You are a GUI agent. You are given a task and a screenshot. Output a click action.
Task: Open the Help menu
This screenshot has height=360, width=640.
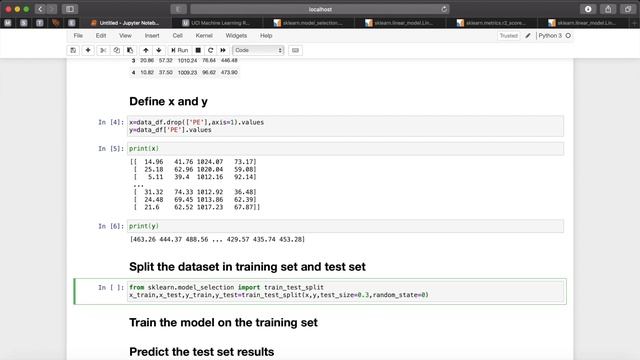[x=266, y=36]
